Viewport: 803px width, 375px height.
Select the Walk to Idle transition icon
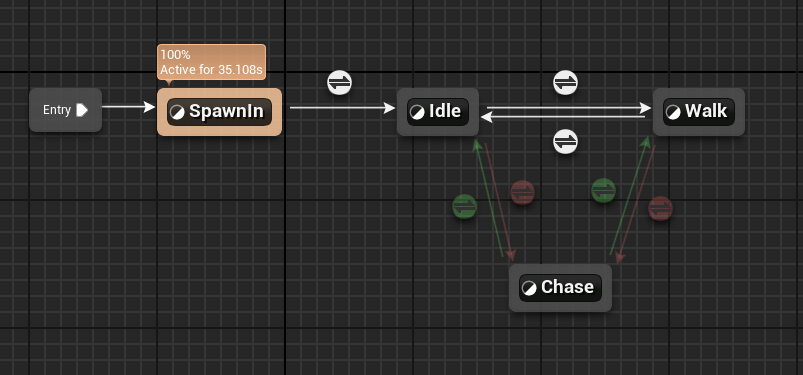[565, 141]
